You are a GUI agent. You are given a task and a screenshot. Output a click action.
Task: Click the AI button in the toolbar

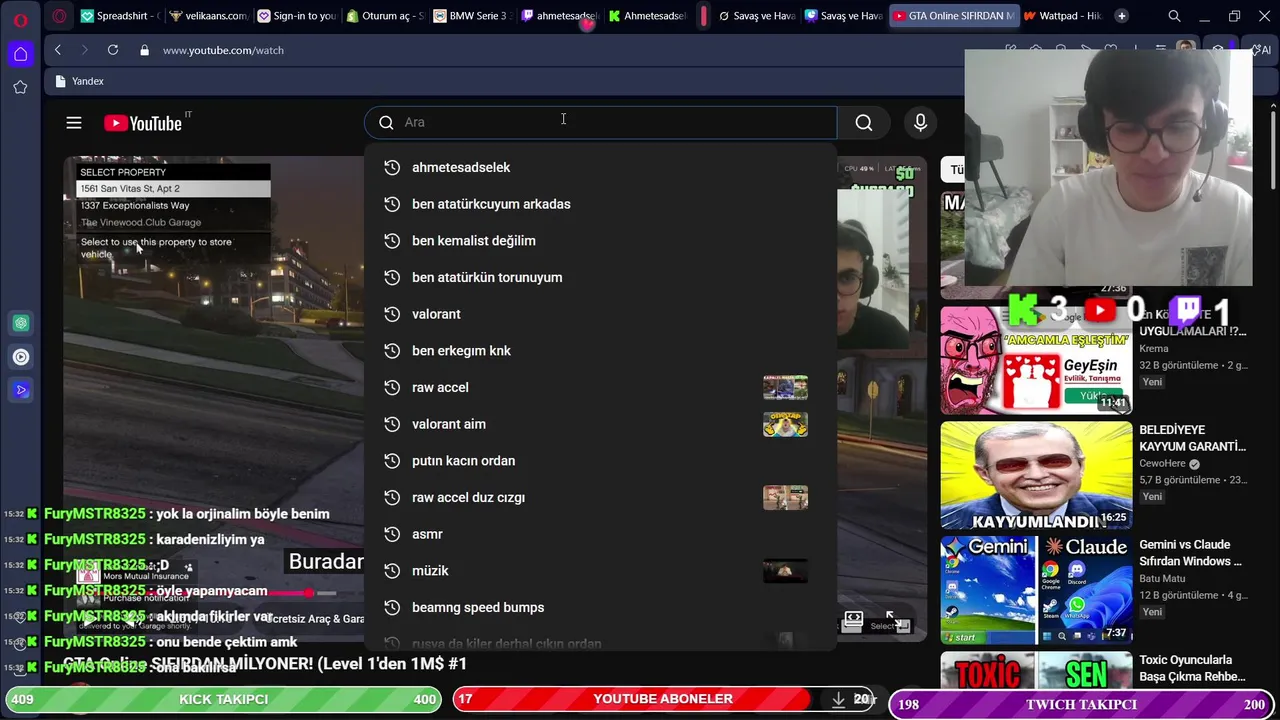coord(1263,50)
